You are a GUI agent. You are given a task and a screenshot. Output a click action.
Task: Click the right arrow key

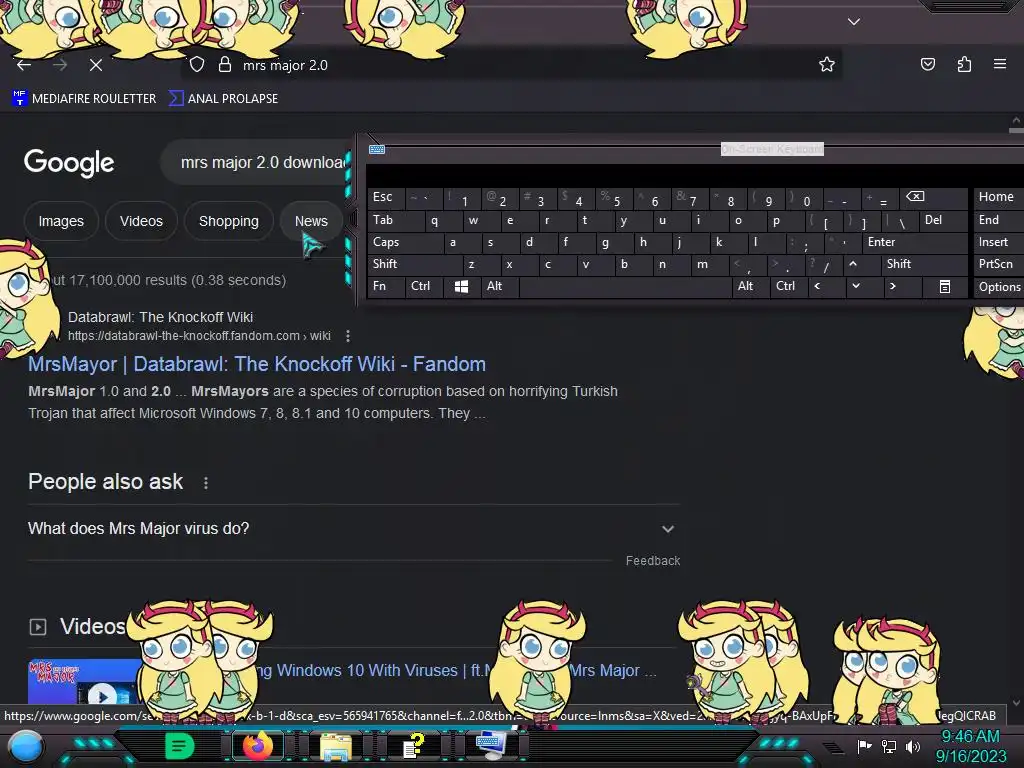[x=901, y=286]
